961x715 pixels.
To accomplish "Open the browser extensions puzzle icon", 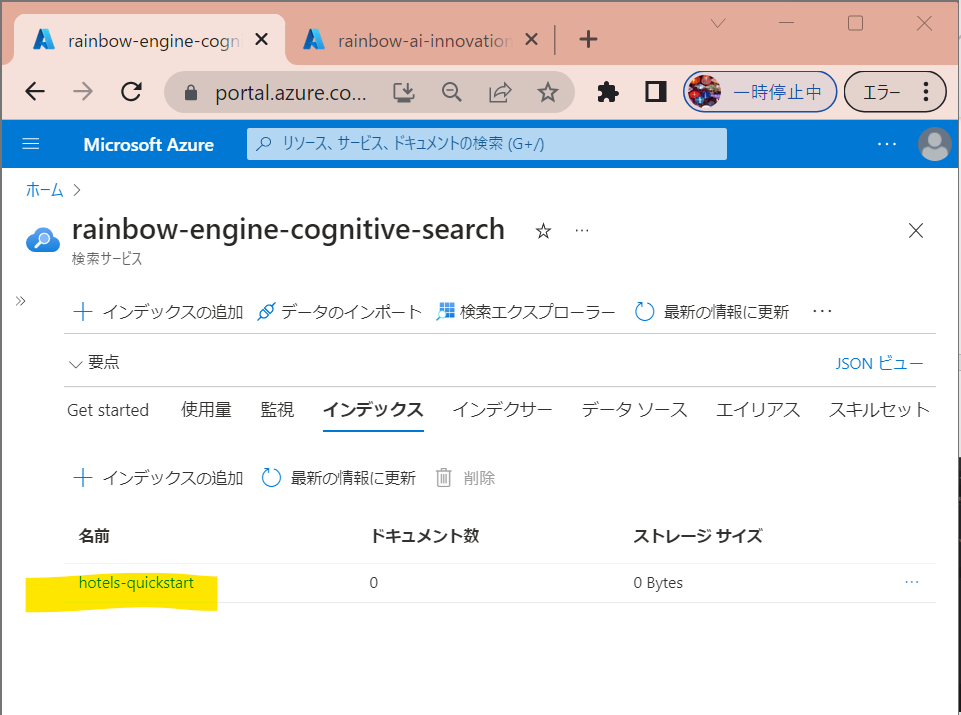I will 607,93.
